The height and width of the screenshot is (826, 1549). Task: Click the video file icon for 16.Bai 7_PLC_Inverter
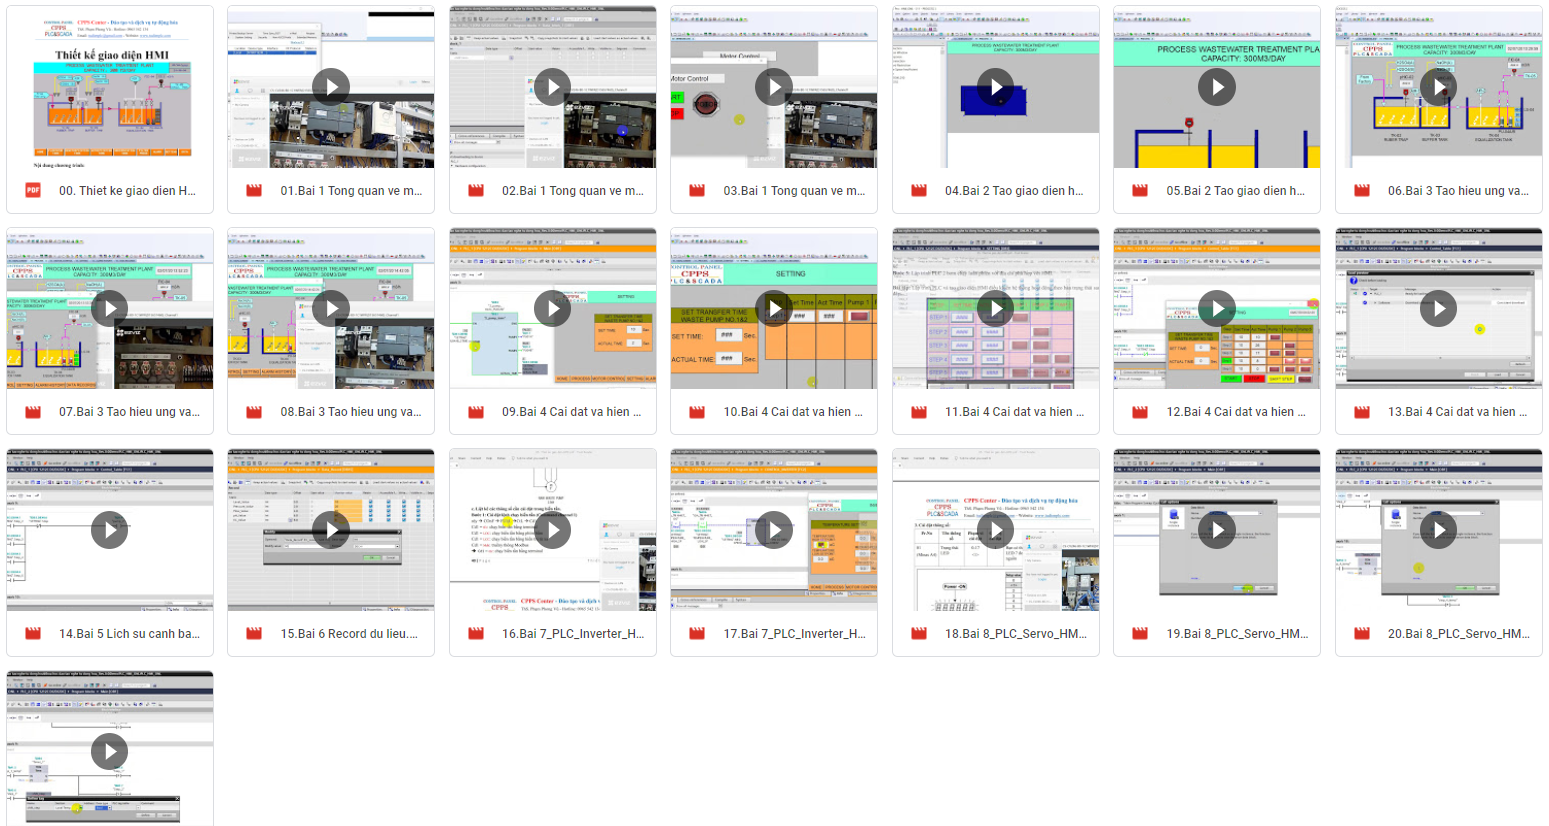click(x=476, y=633)
